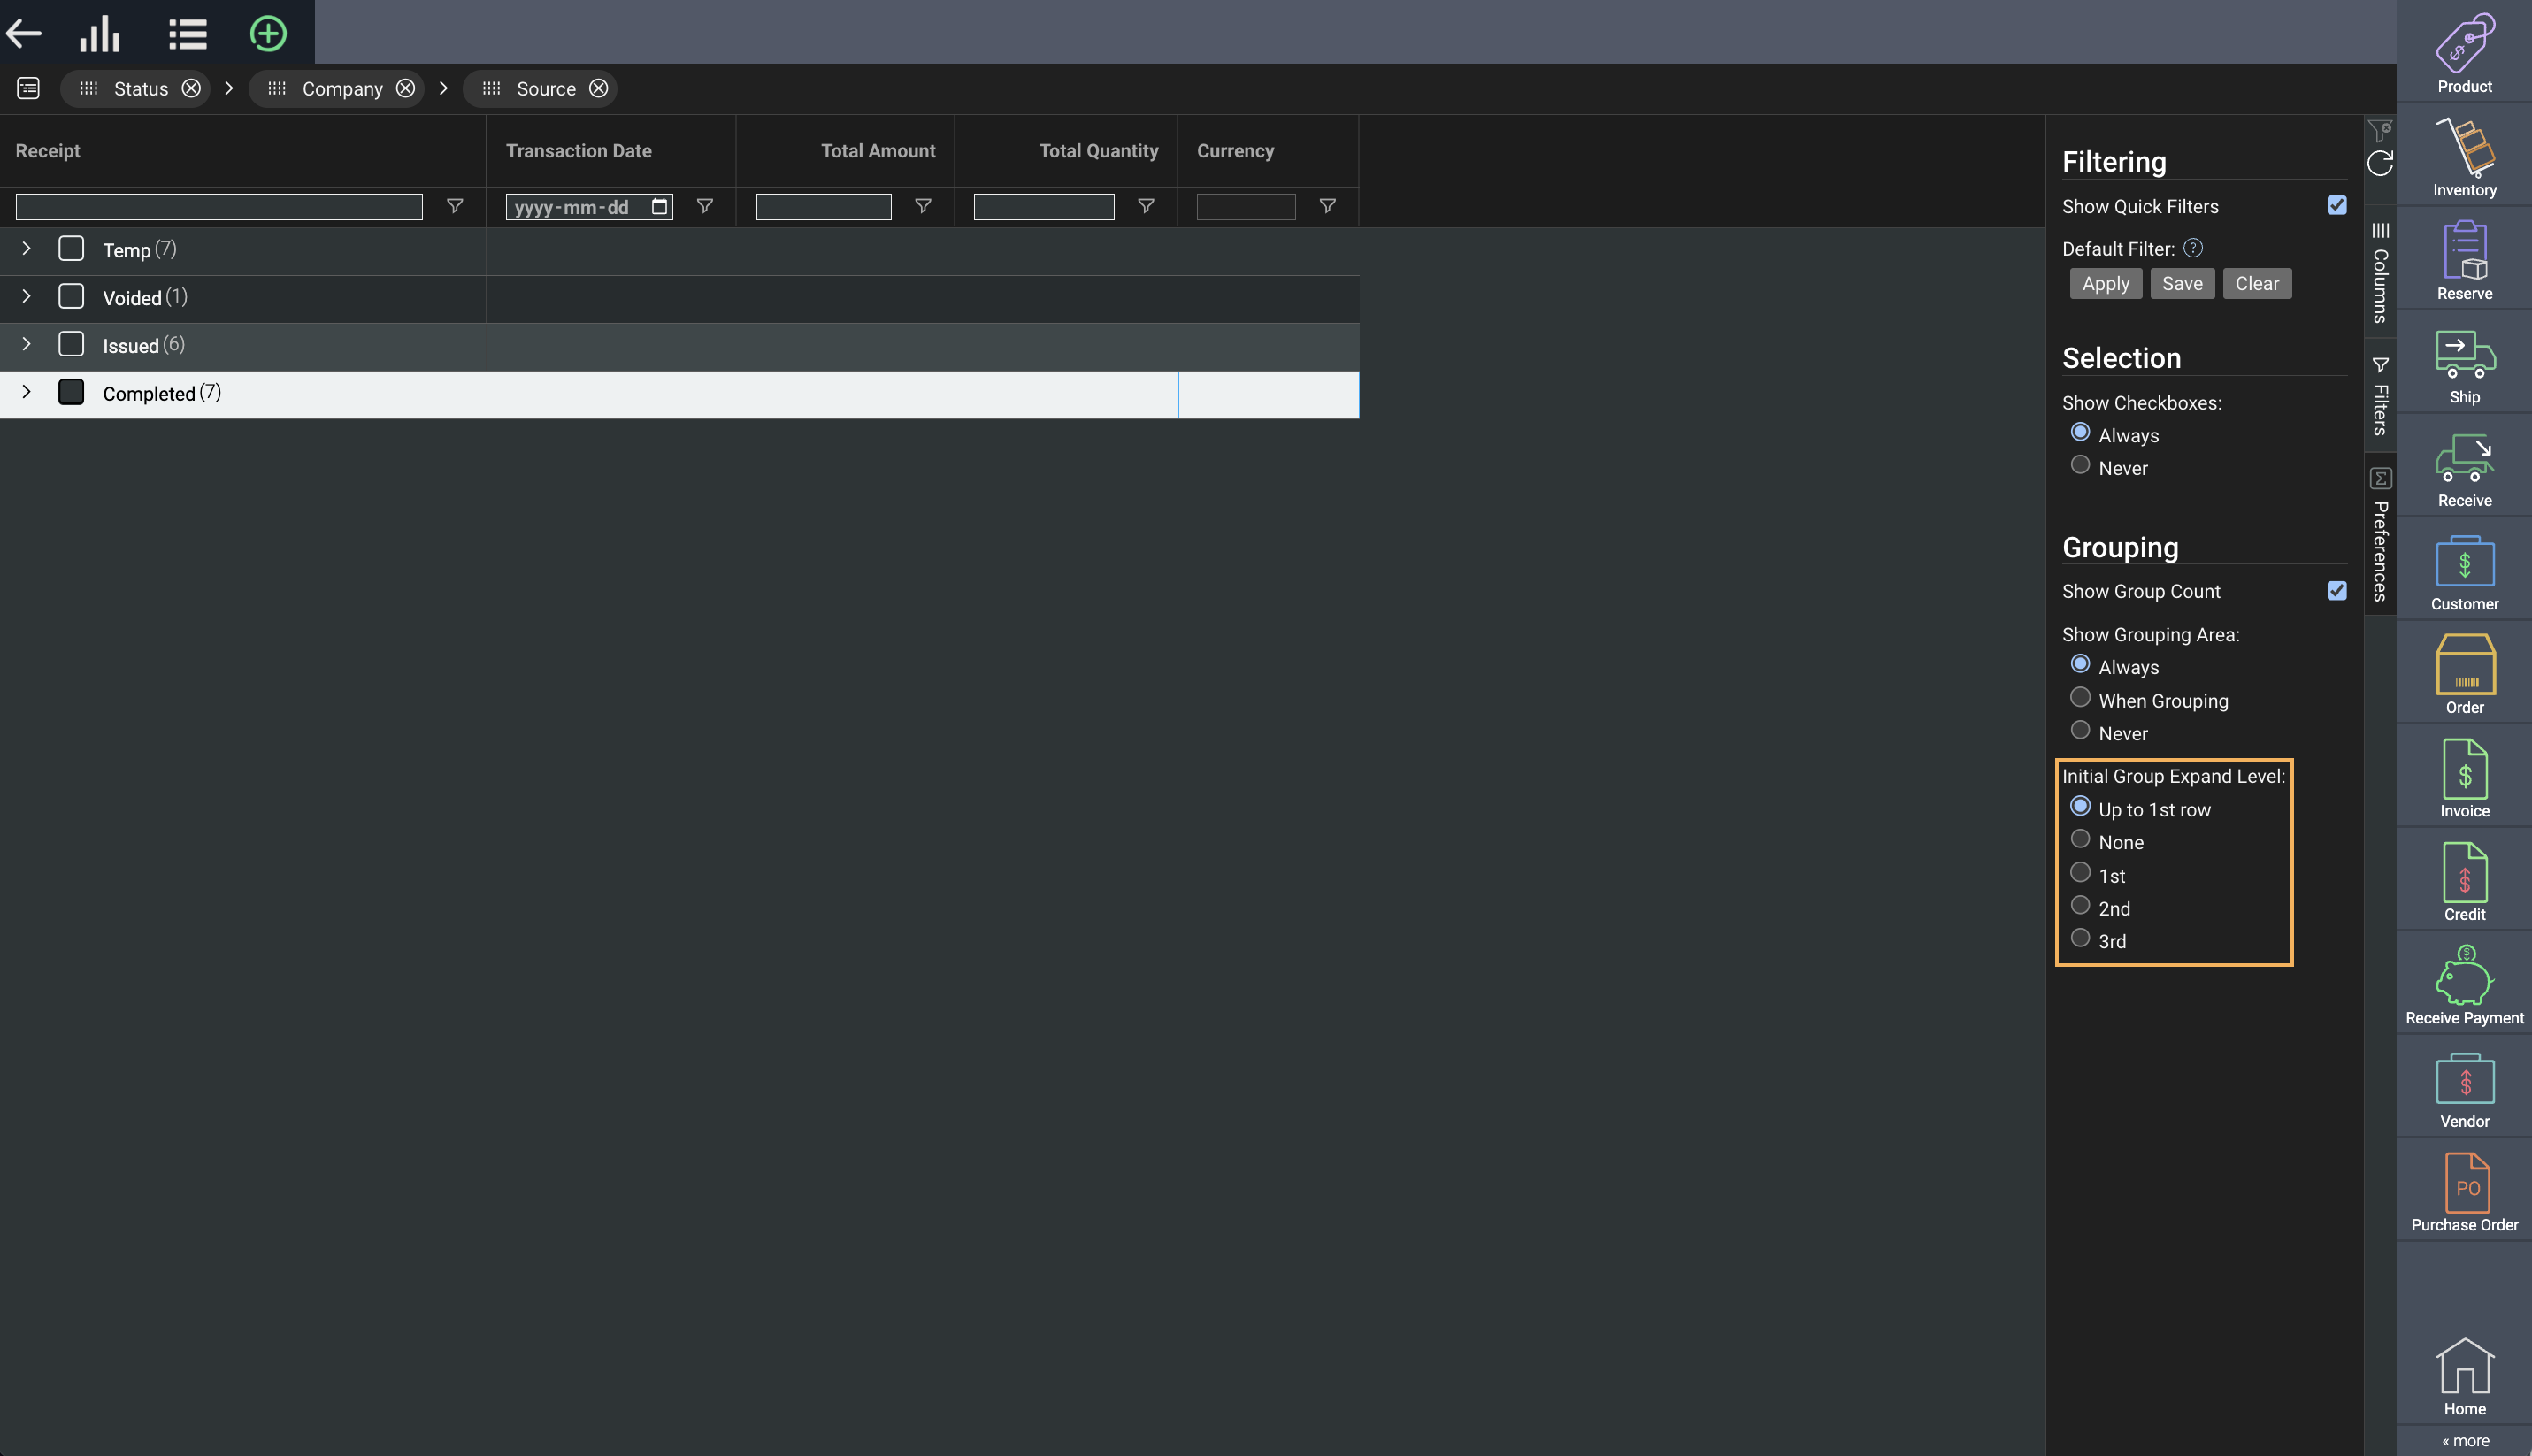
Task: Click the Receipt quick filter text field
Action: point(219,207)
